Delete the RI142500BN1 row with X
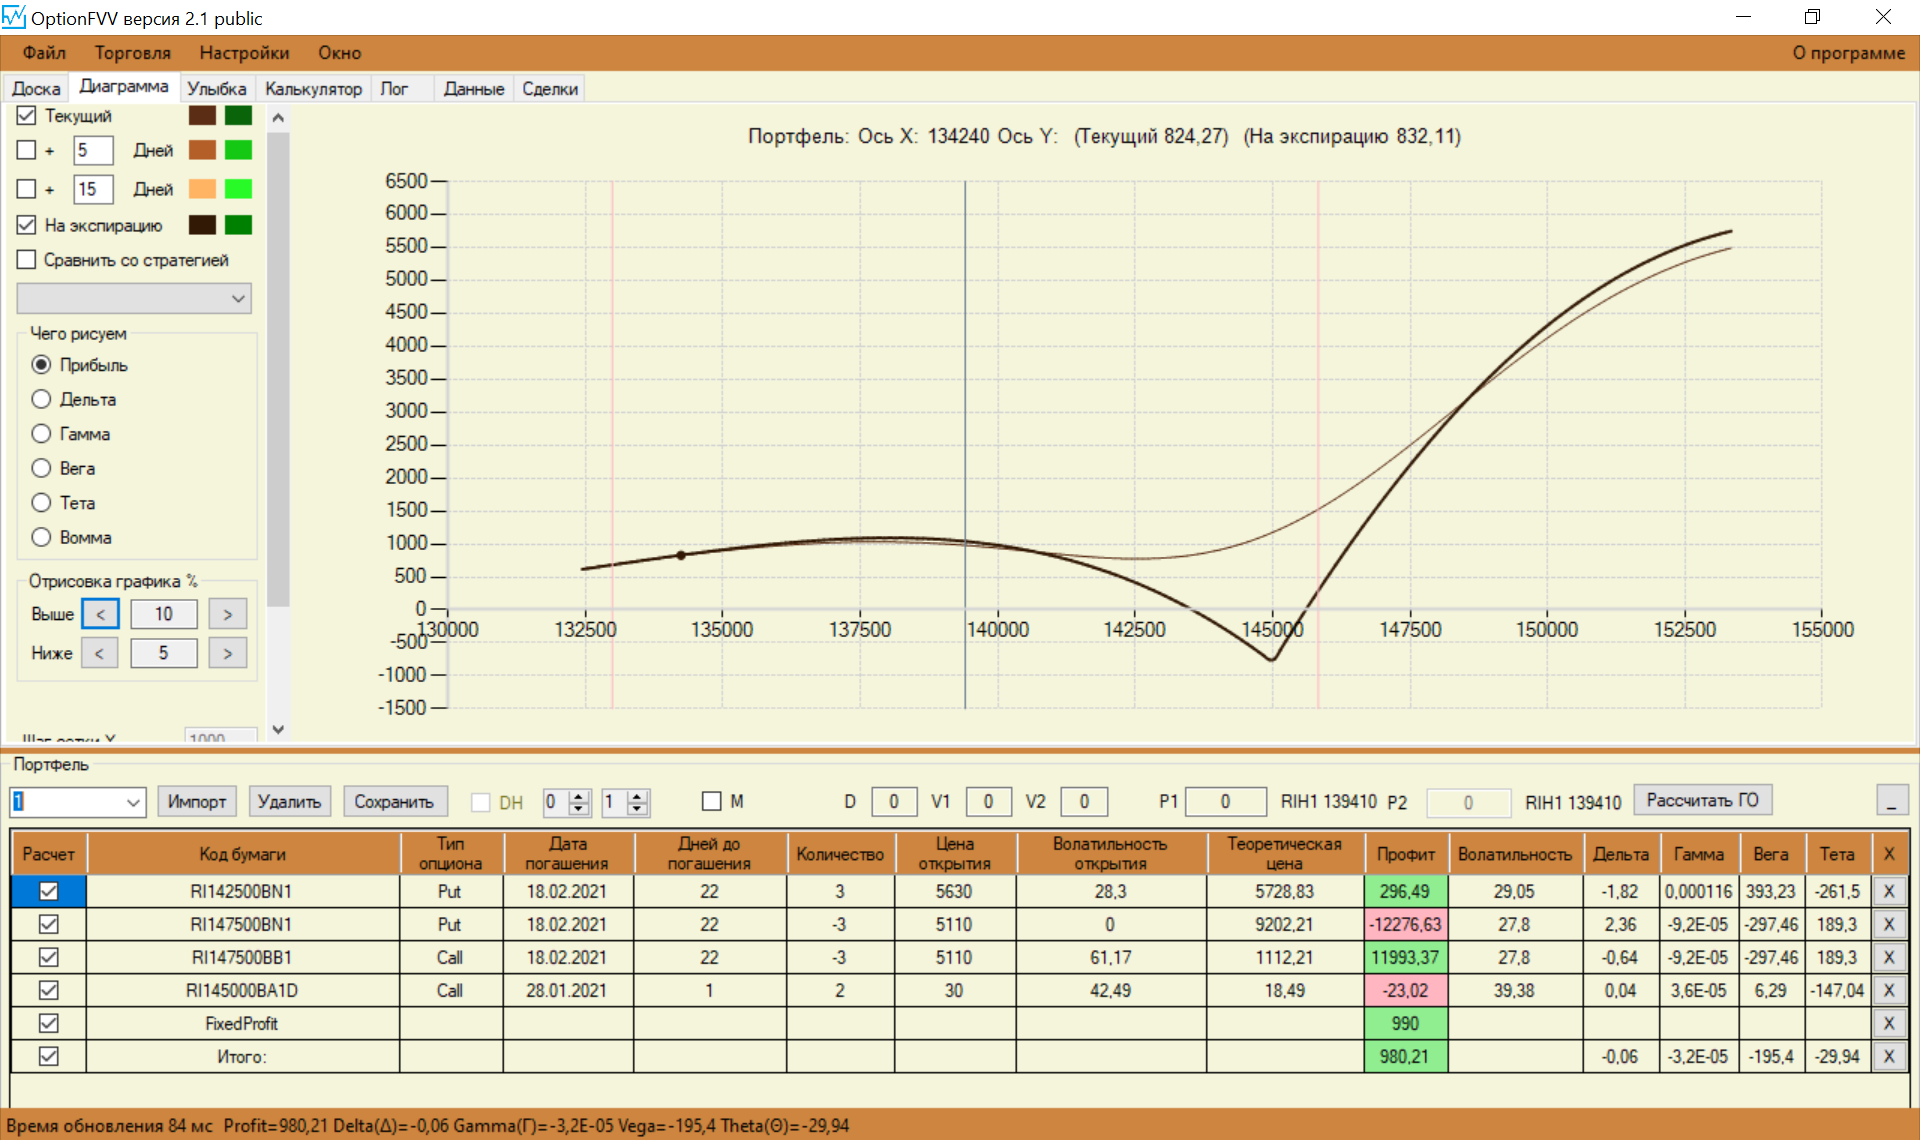Screen dimensions: 1920x1140 (x=1888, y=891)
